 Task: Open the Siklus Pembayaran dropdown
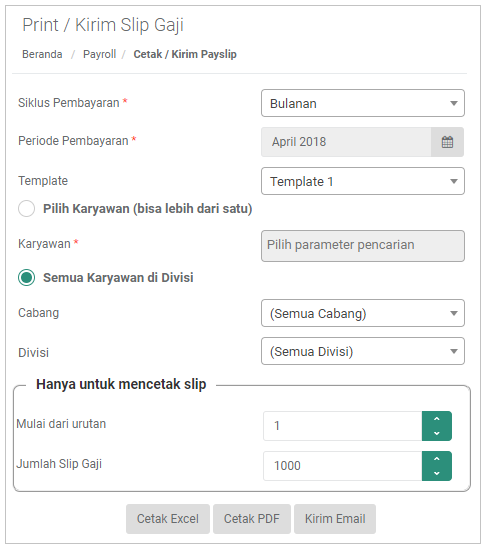coord(363,103)
